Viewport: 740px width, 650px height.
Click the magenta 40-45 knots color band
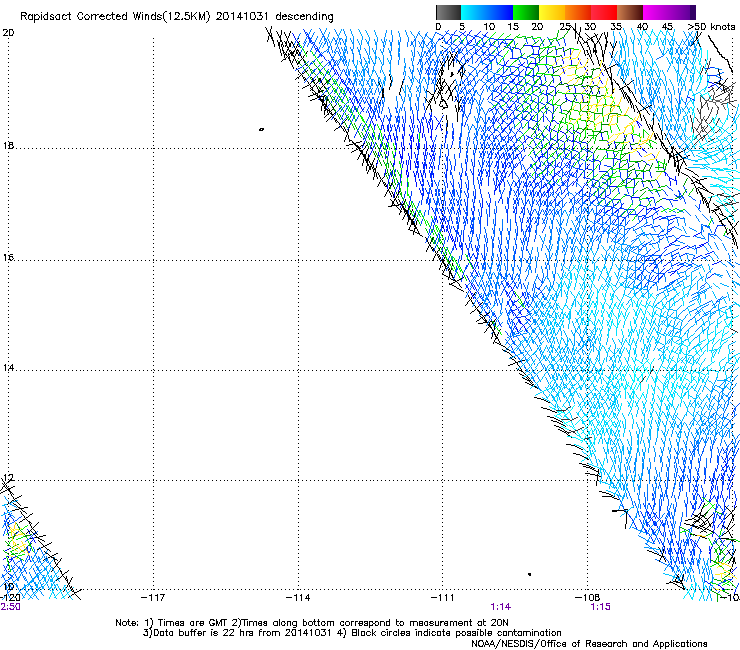click(x=656, y=12)
